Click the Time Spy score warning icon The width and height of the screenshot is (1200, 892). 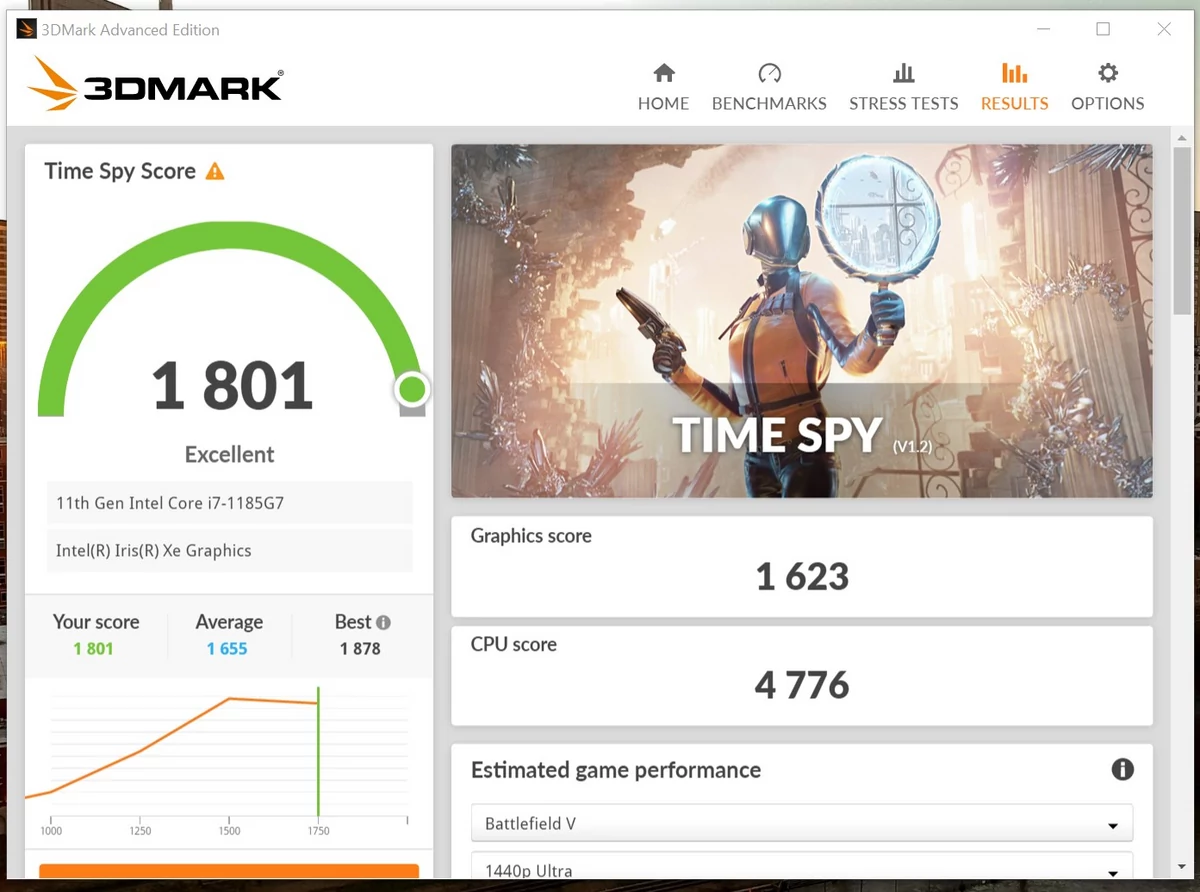(x=215, y=171)
